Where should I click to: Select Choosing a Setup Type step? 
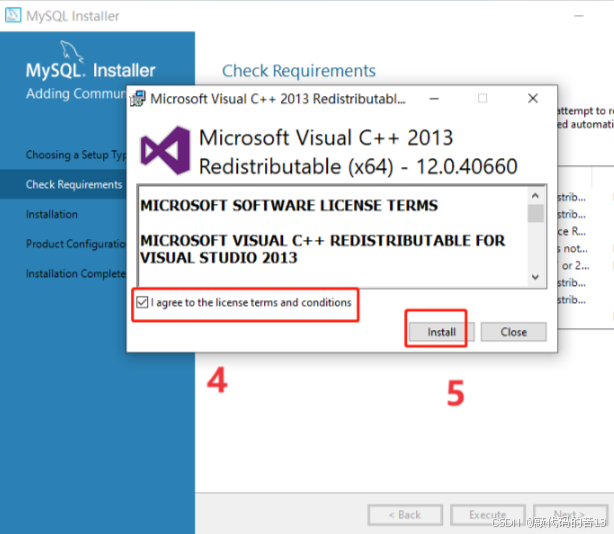pos(76,155)
